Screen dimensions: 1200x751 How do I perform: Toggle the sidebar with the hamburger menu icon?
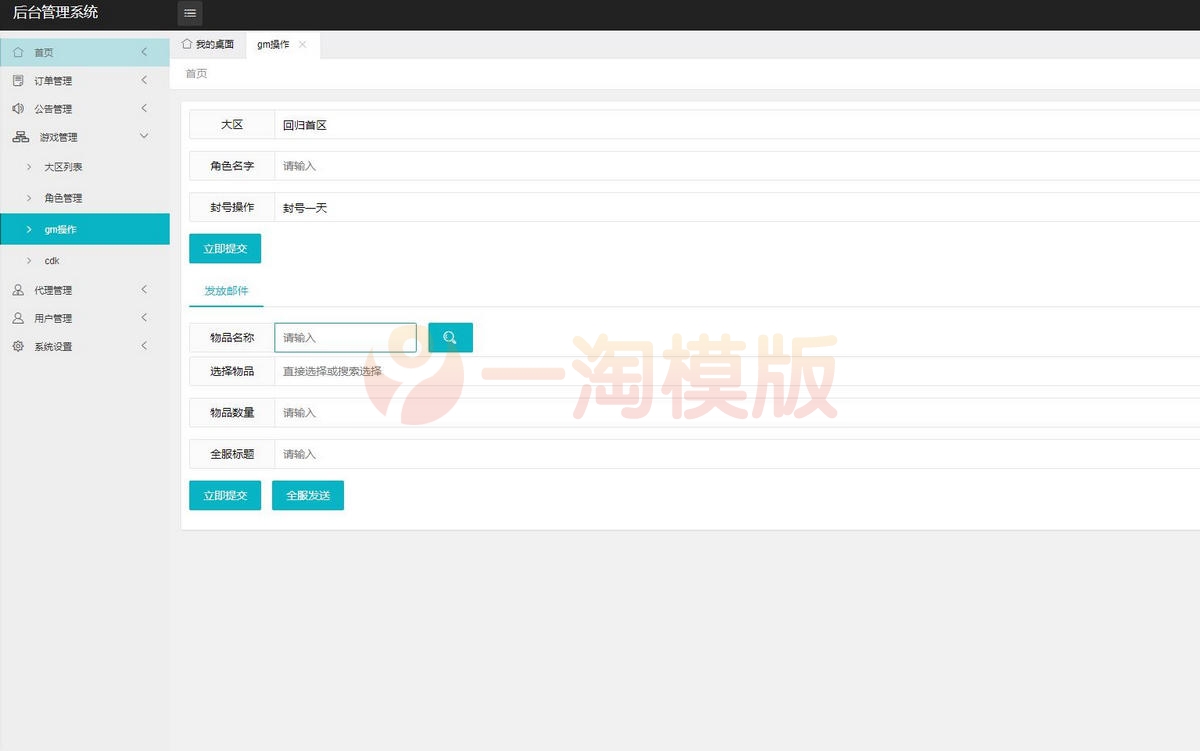tap(190, 13)
